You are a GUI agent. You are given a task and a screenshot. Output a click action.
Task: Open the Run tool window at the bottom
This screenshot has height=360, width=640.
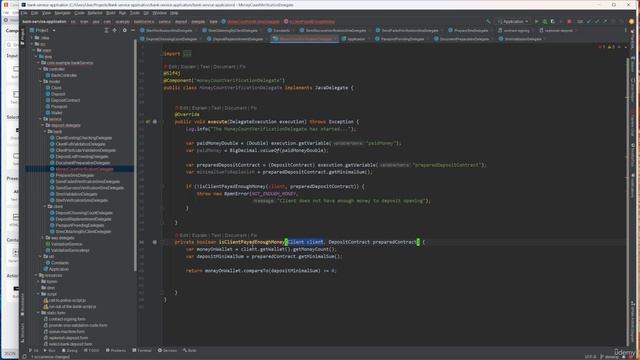point(50,350)
